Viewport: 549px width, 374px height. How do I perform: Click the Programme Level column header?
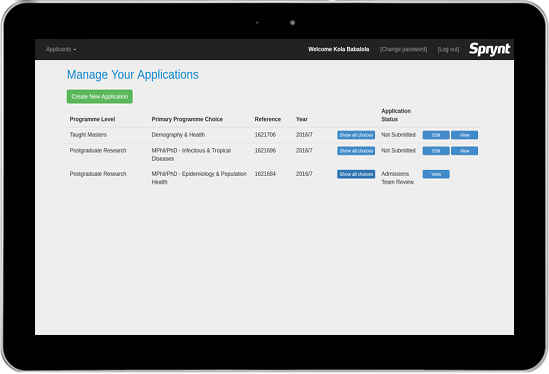tap(92, 119)
